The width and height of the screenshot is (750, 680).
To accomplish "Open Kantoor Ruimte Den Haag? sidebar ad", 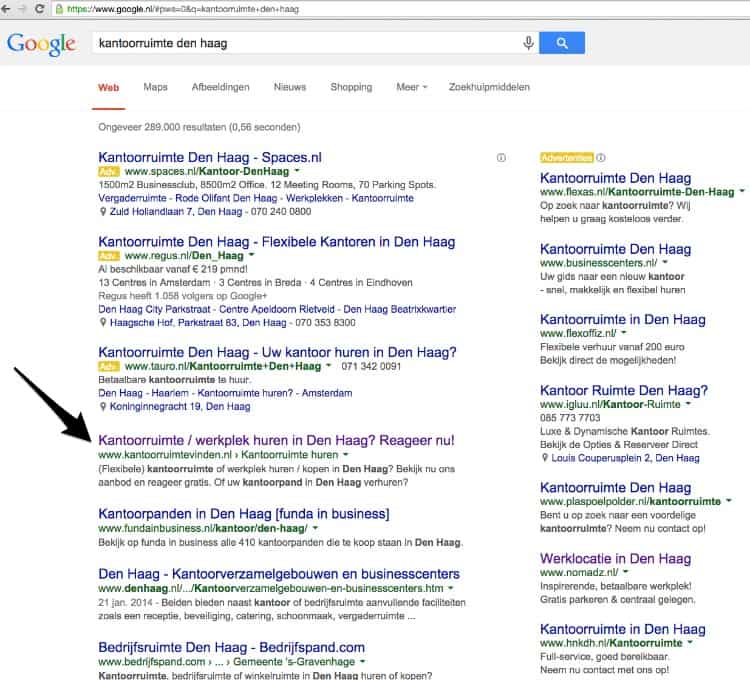I will point(624,391).
